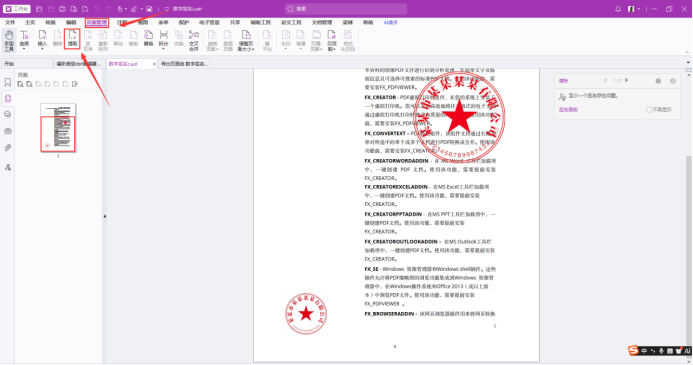Click the Extract pages icon
The width and height of the screenshot is (693, 365).
click(x=72, y=38)
